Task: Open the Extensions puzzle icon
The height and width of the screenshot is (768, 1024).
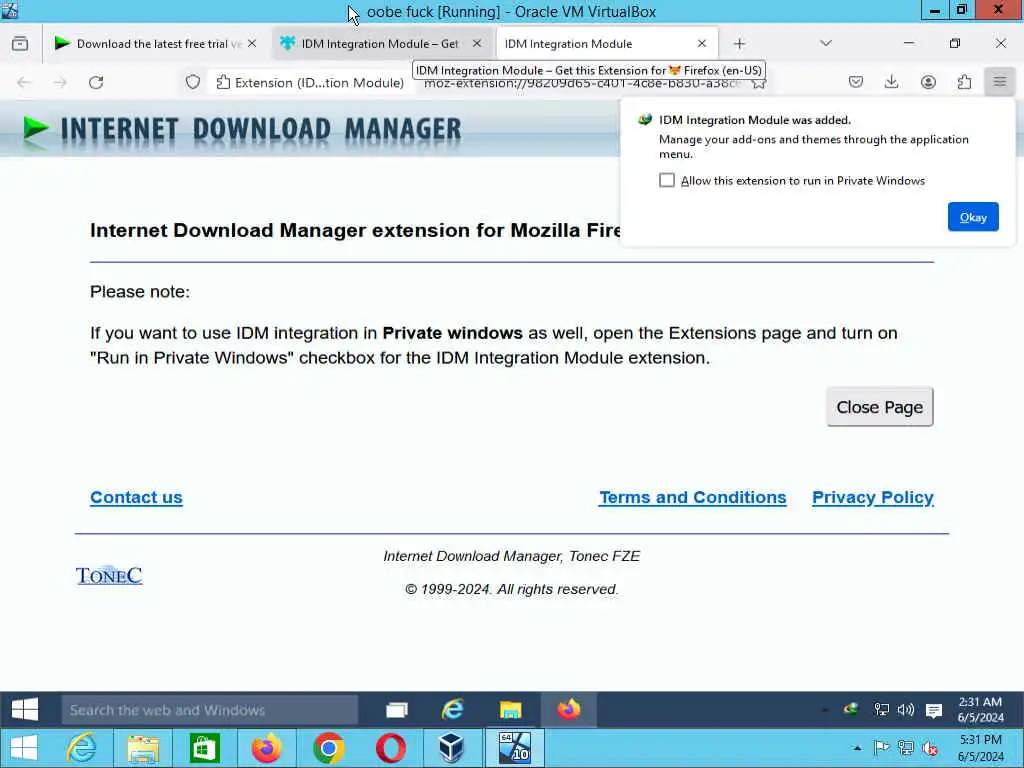Action: coord(964,82)
